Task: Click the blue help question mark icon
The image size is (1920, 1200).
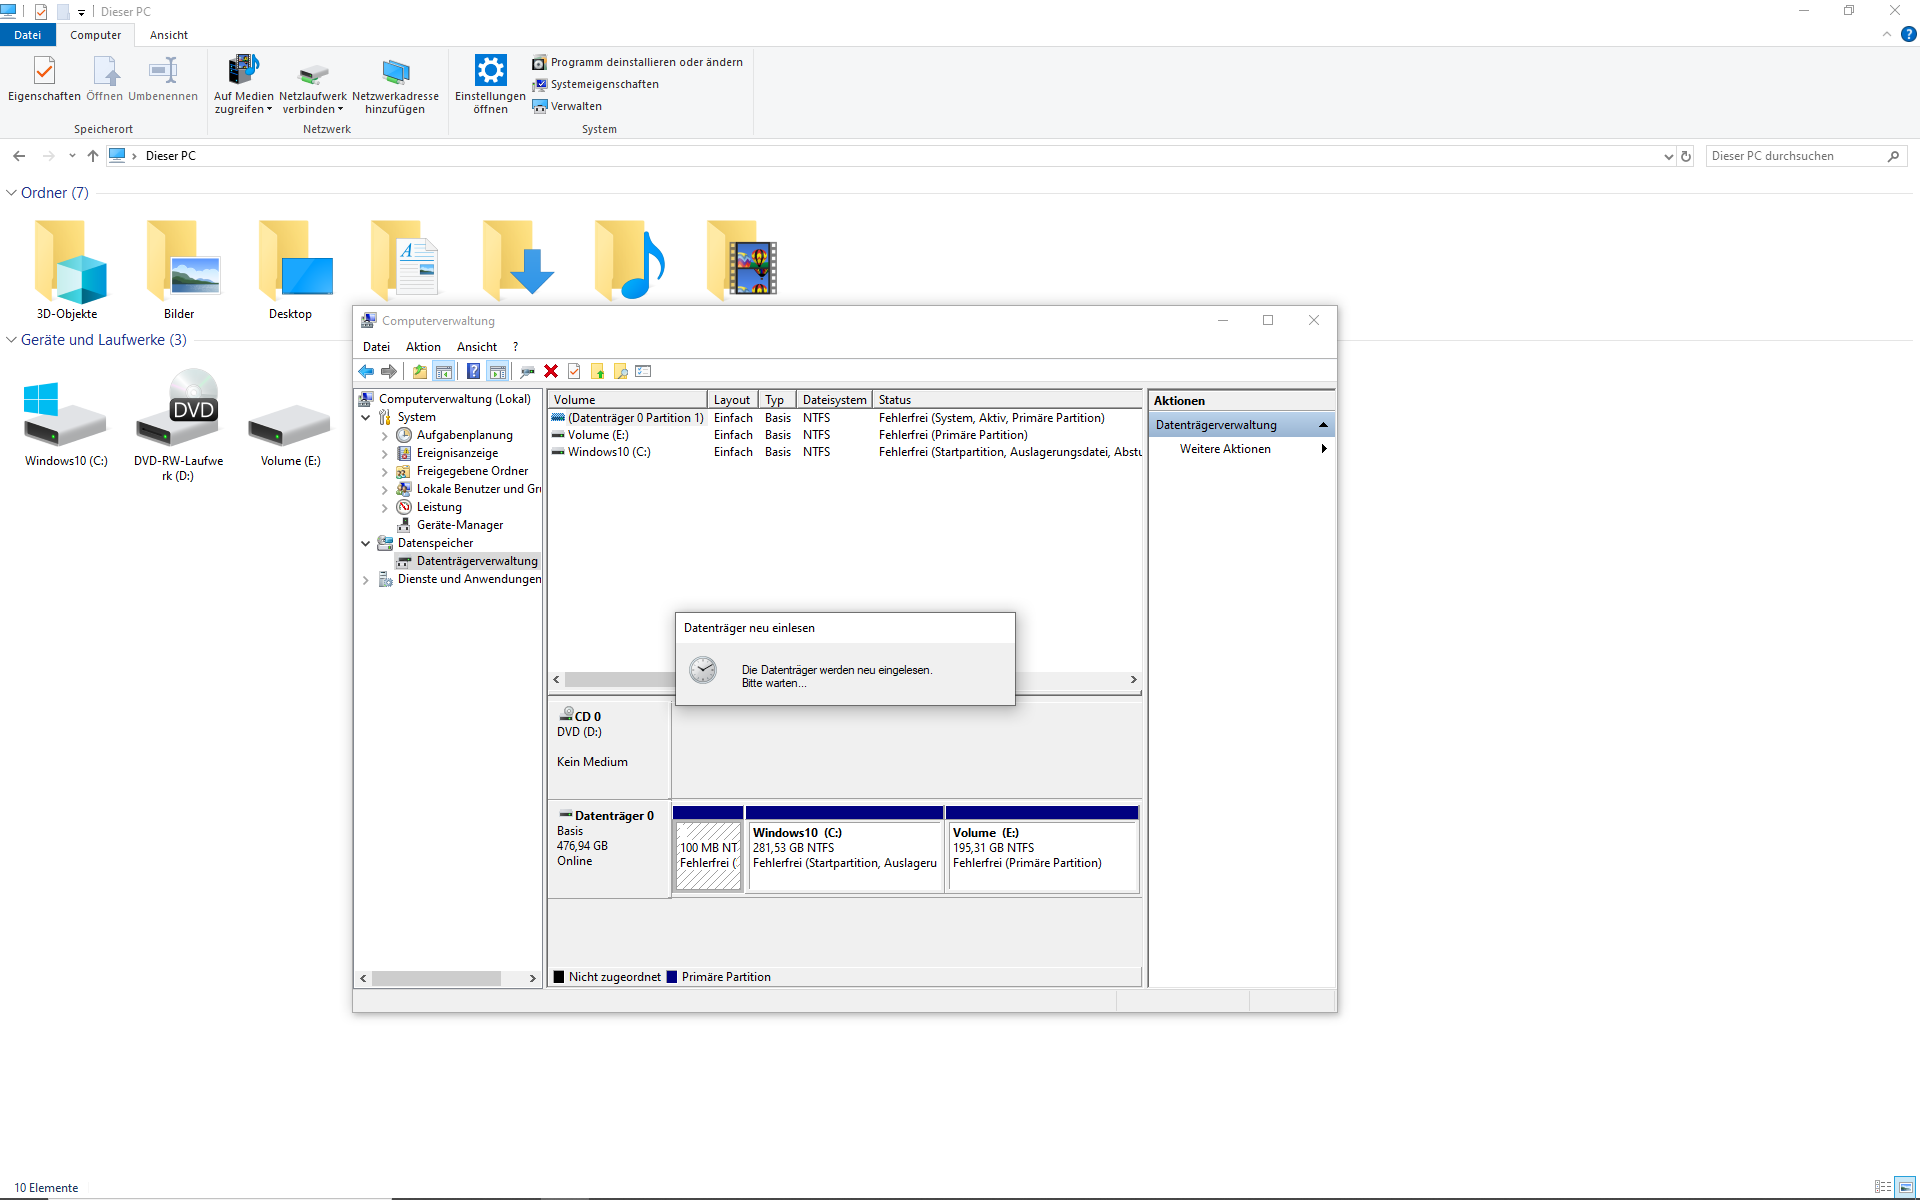Action: tap(473, 372)
